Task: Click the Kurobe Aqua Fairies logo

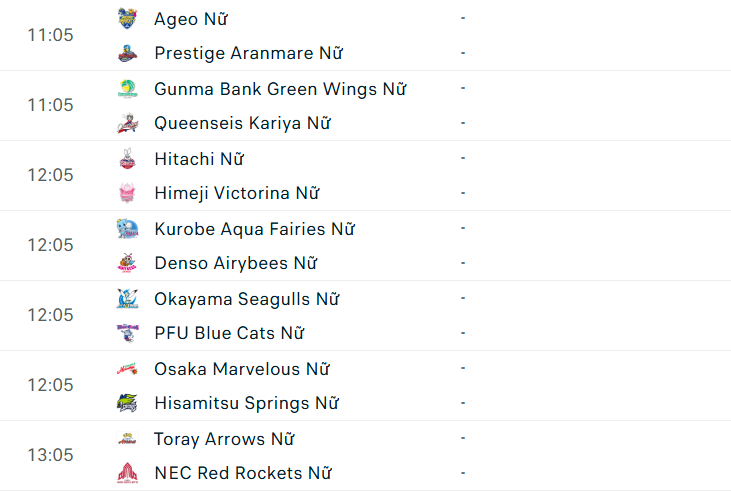Action: 127,228
